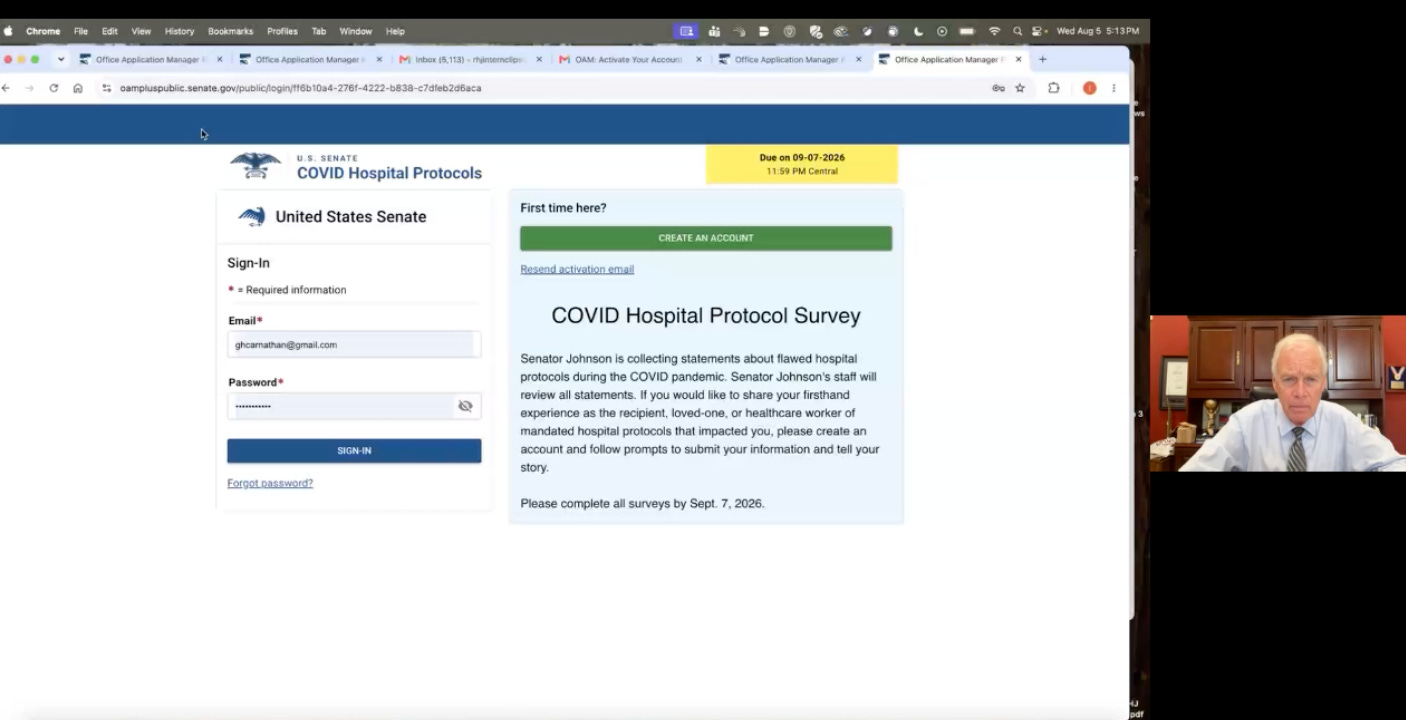Open the Chrome Extensions puzzle icon

tap(1054, 88)
